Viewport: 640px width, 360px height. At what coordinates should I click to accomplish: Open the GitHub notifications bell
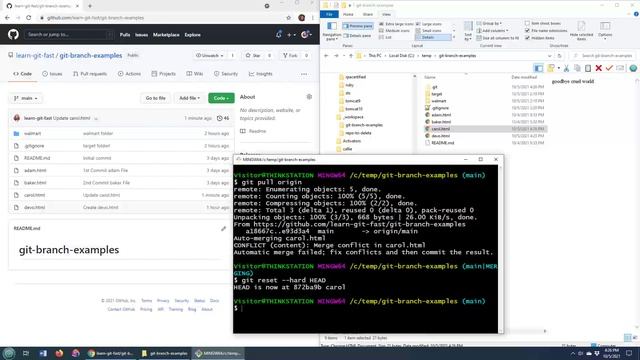click(x=279, y=35)
